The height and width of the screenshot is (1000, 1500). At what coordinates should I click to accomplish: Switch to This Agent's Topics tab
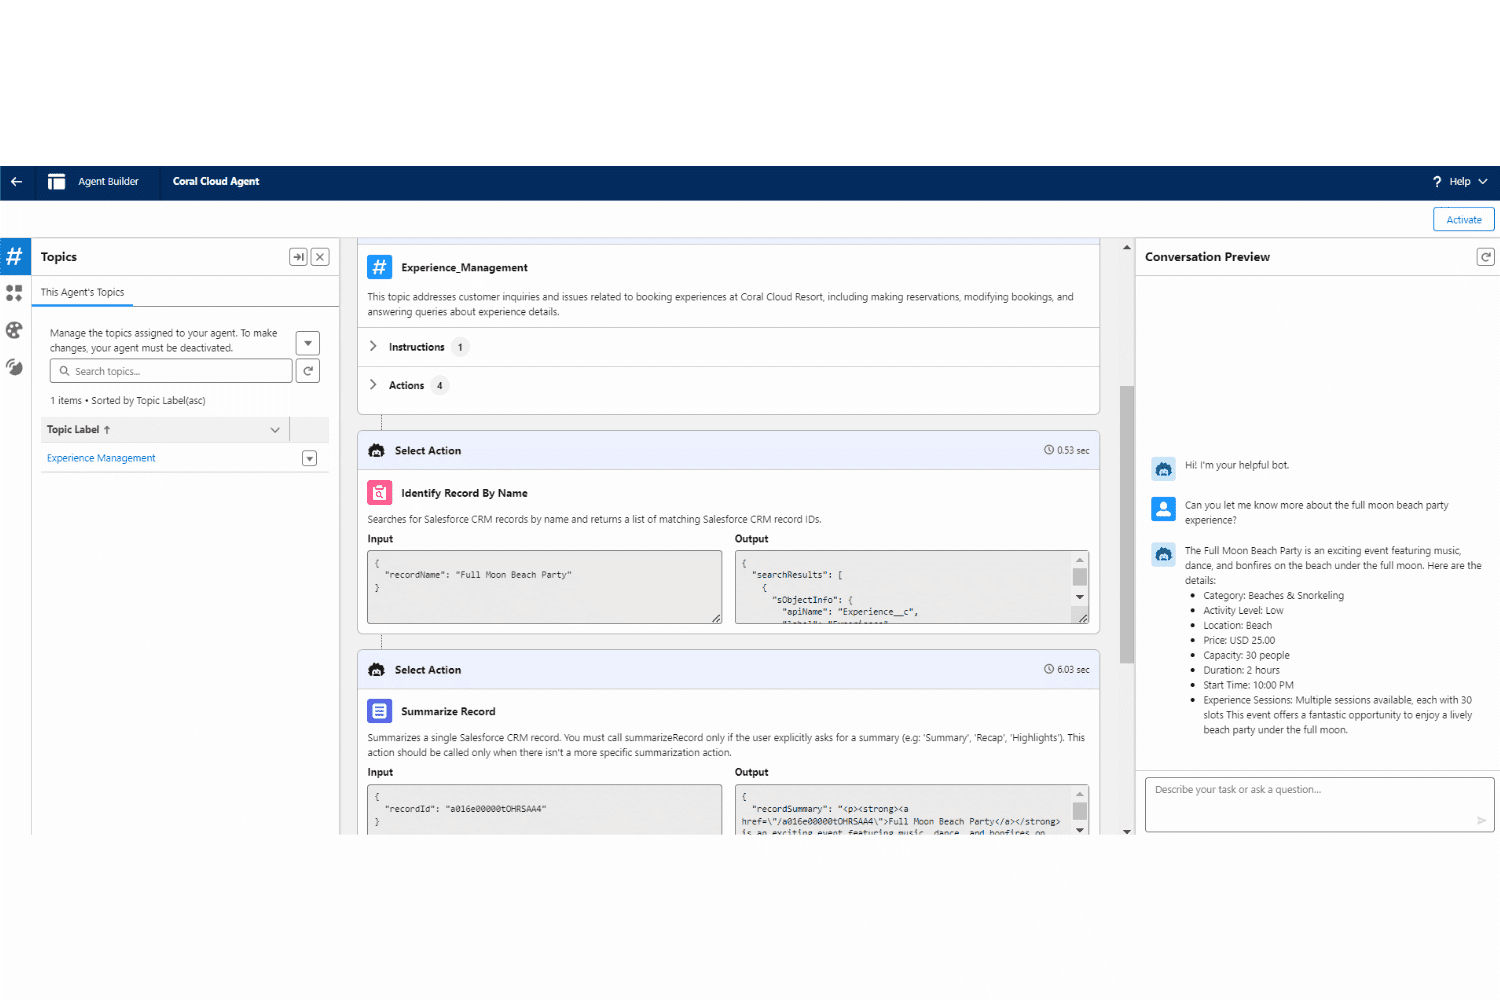pyautogui.click(x=83, y=292)
